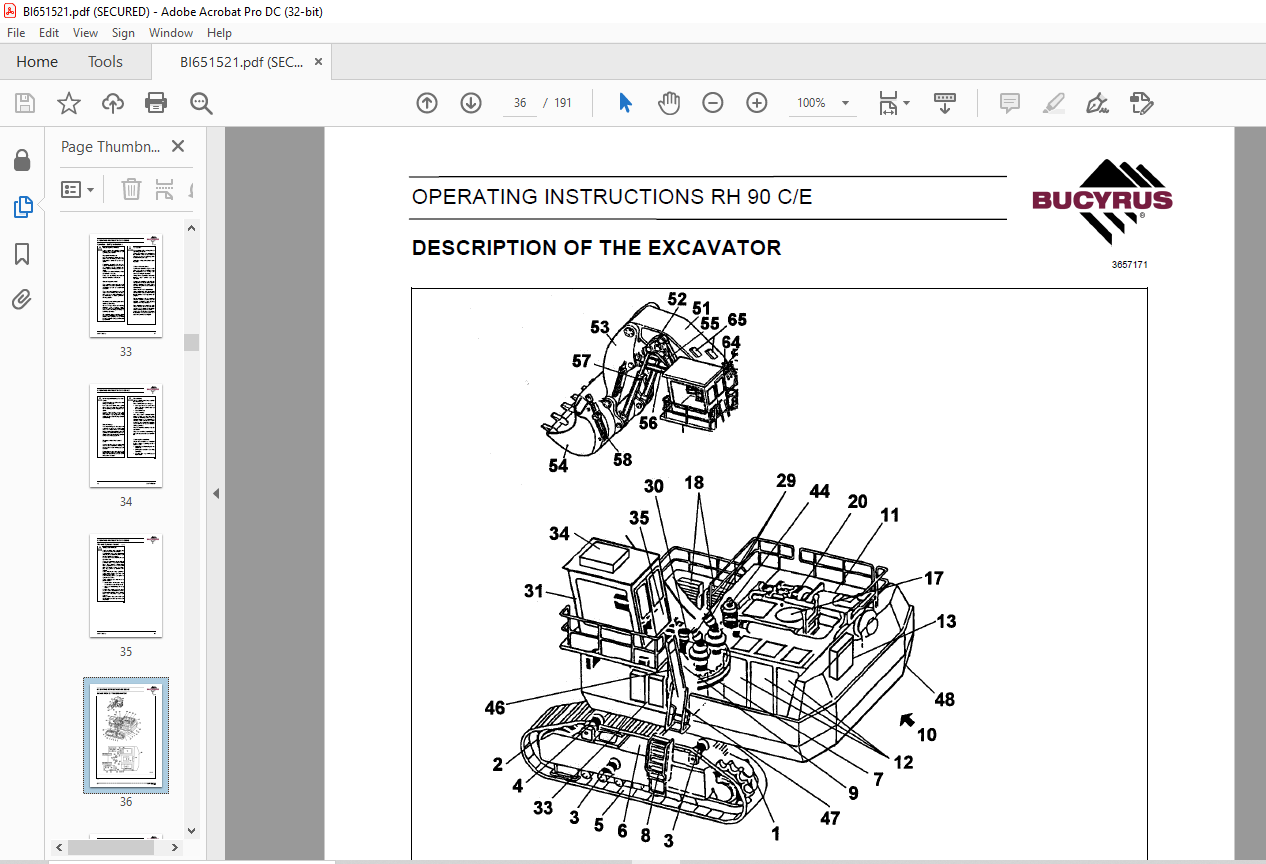Close the BI651521.pdf document tab
1266x864 pixels.
(318, 61)
